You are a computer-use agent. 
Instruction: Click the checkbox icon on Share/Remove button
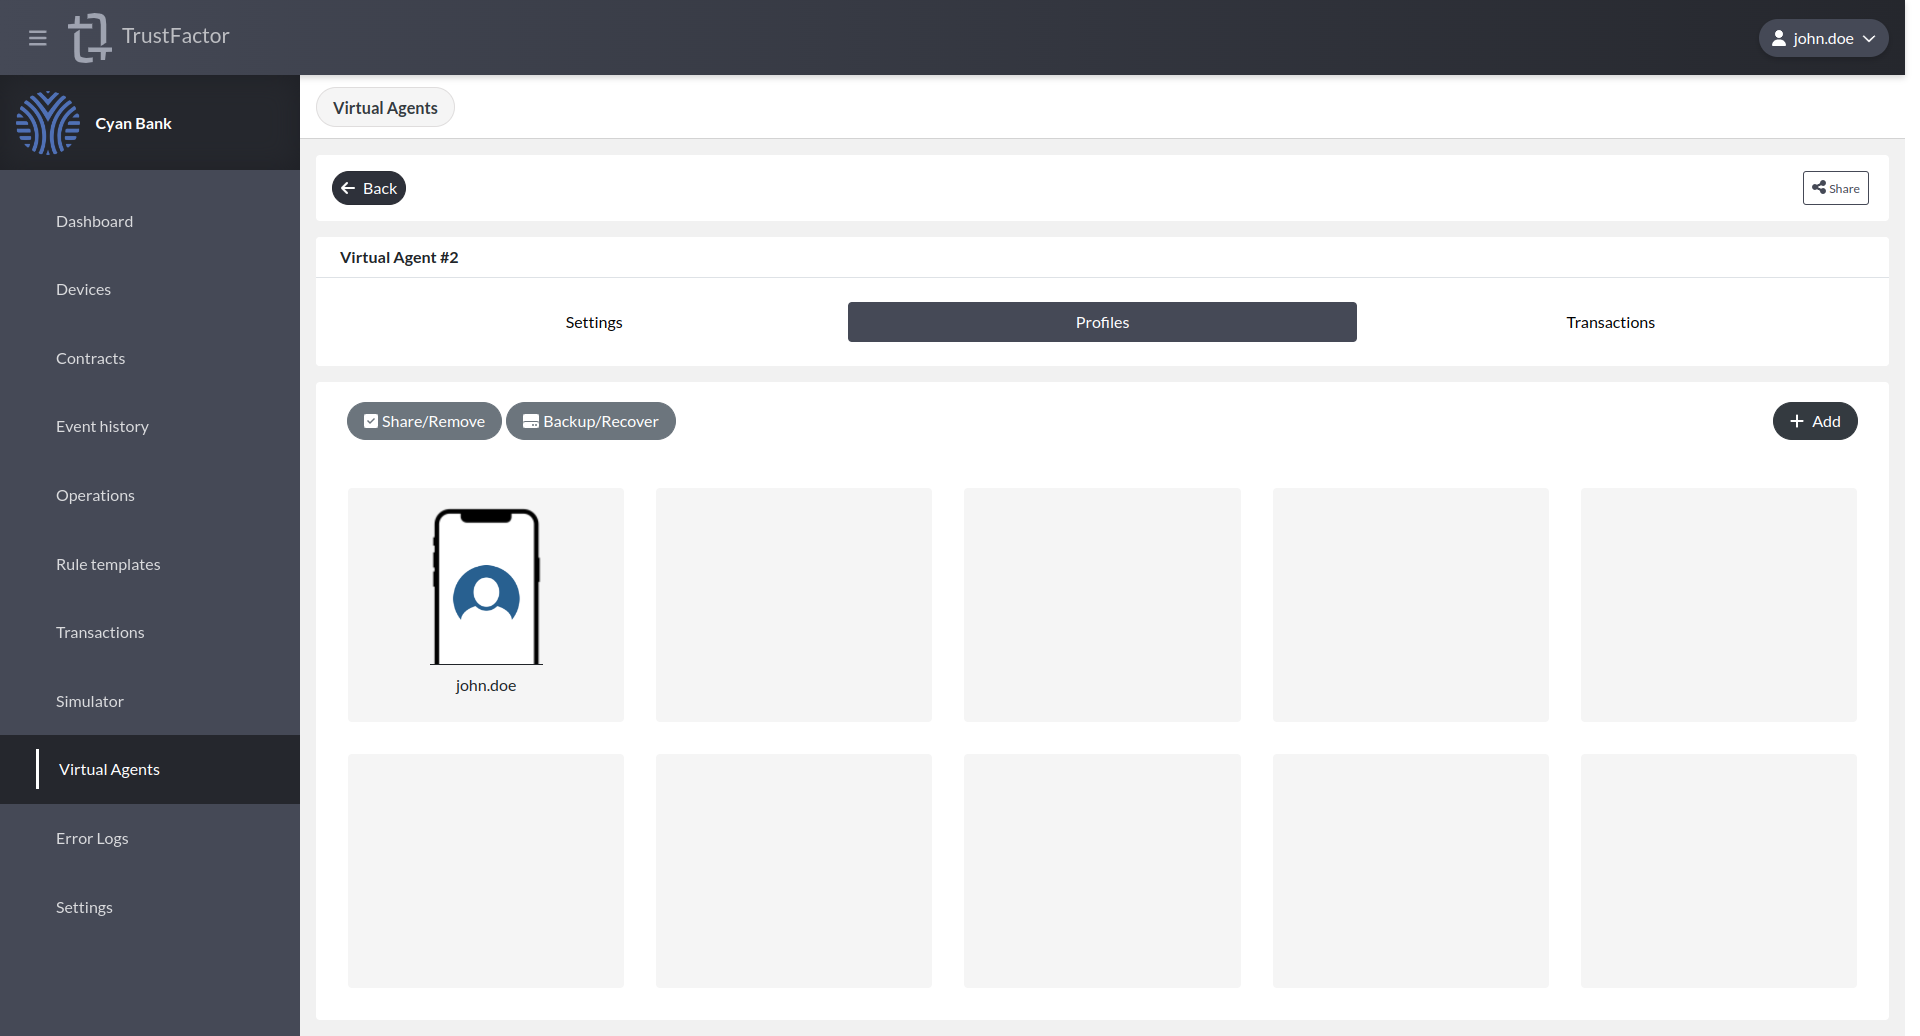370,420
